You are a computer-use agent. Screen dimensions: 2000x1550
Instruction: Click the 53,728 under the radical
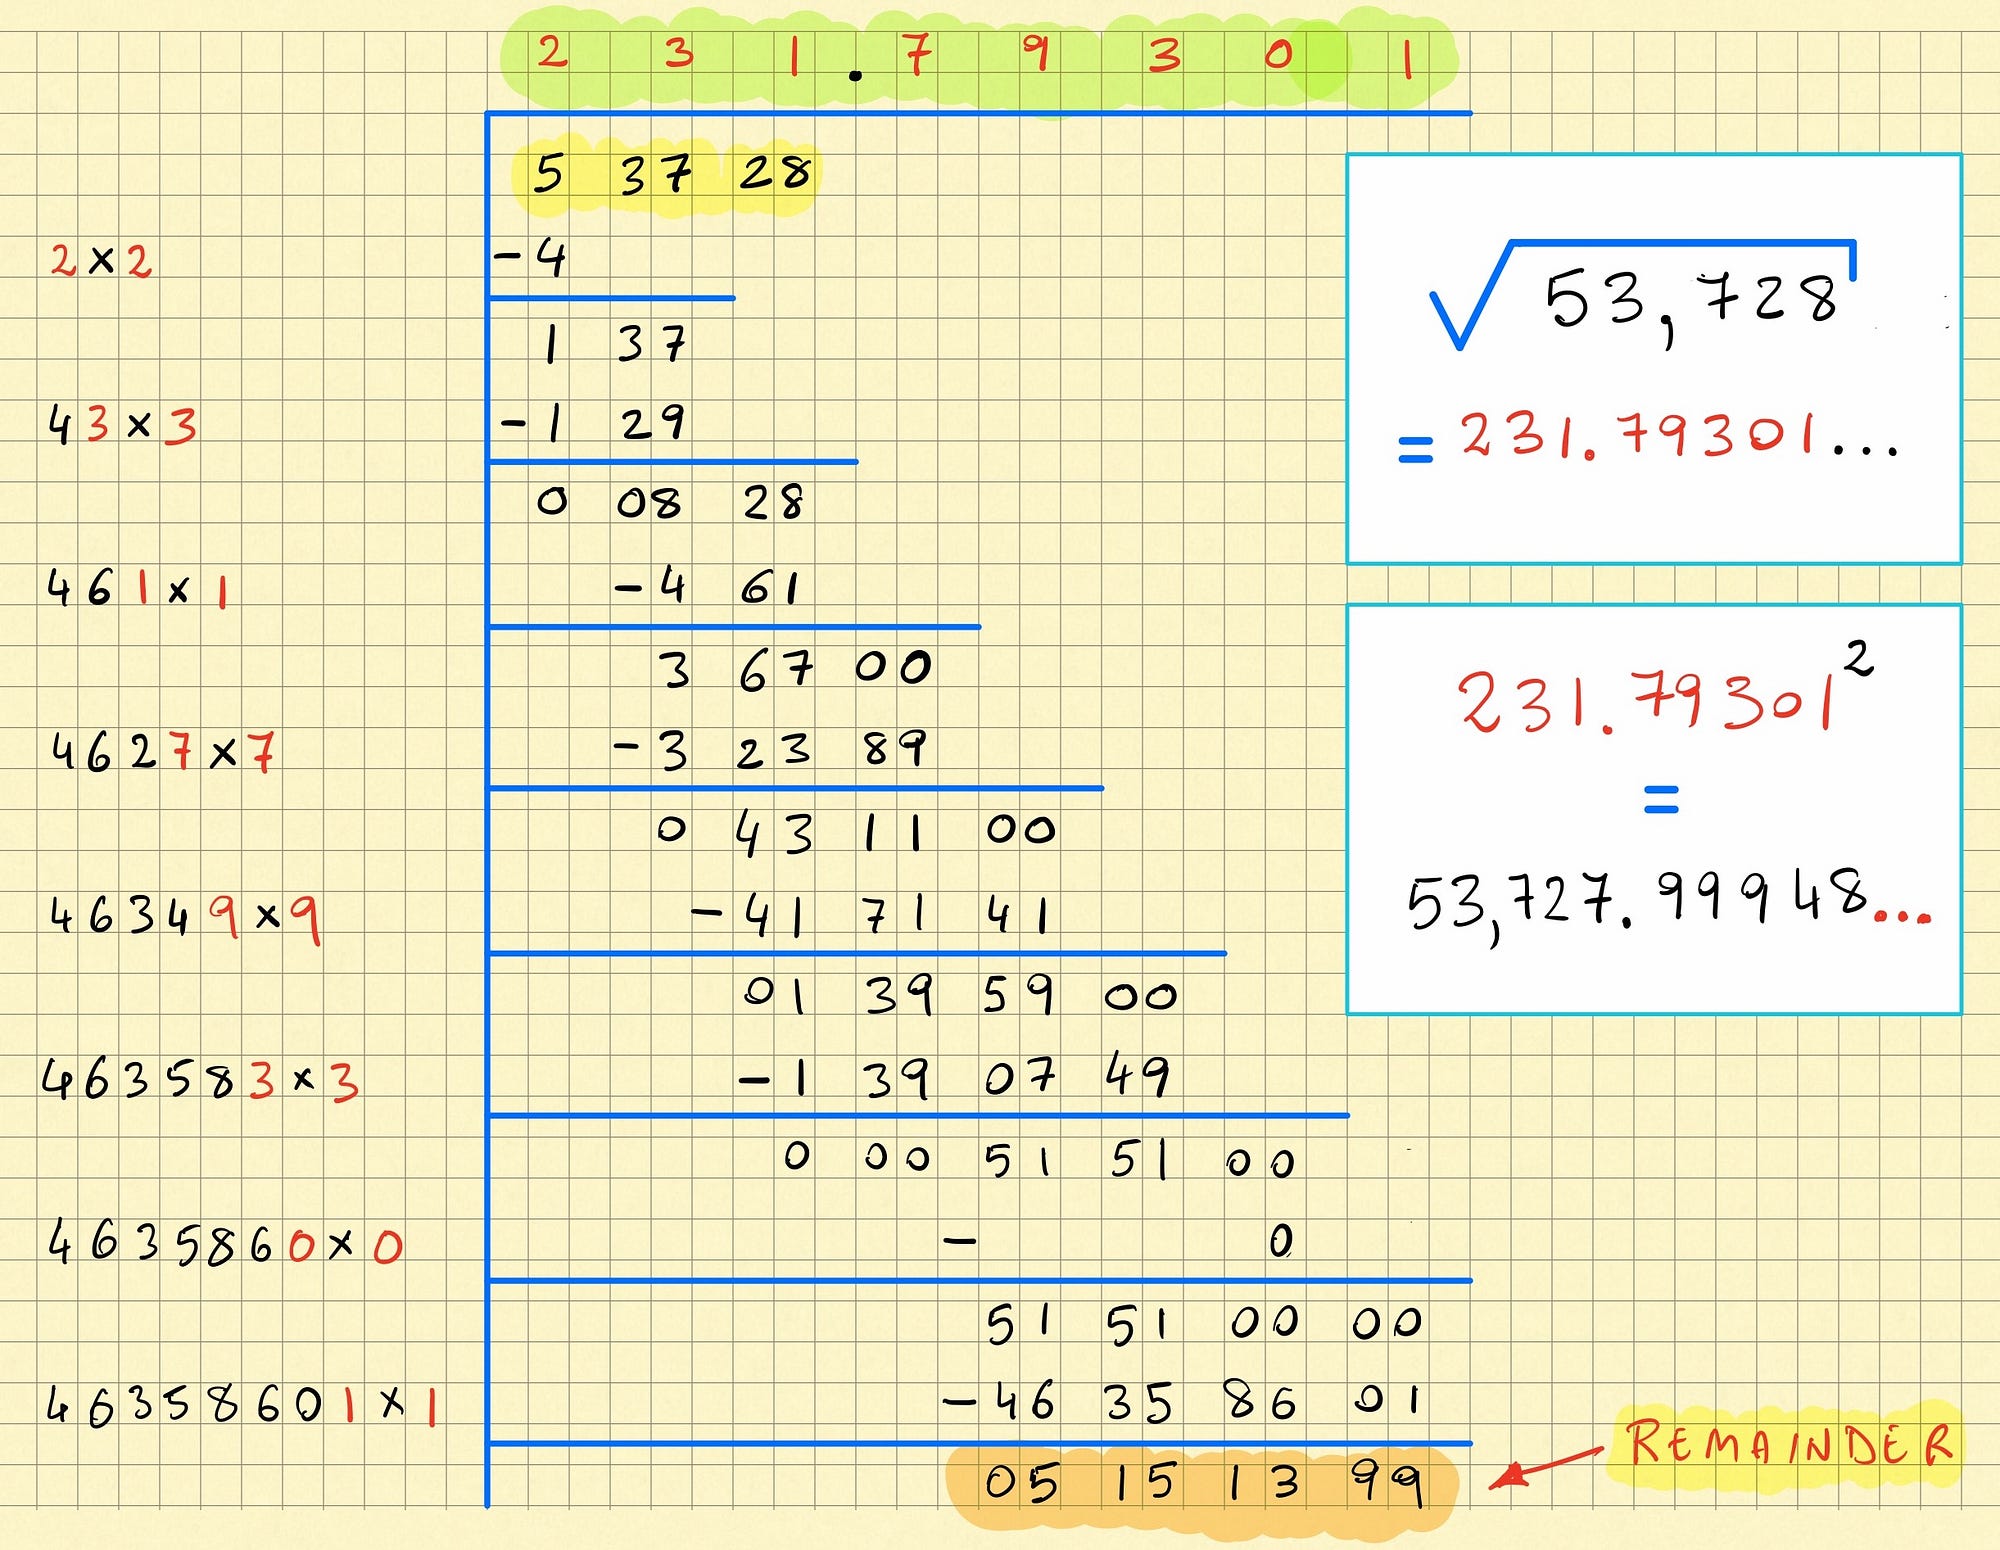(1692, 300)
